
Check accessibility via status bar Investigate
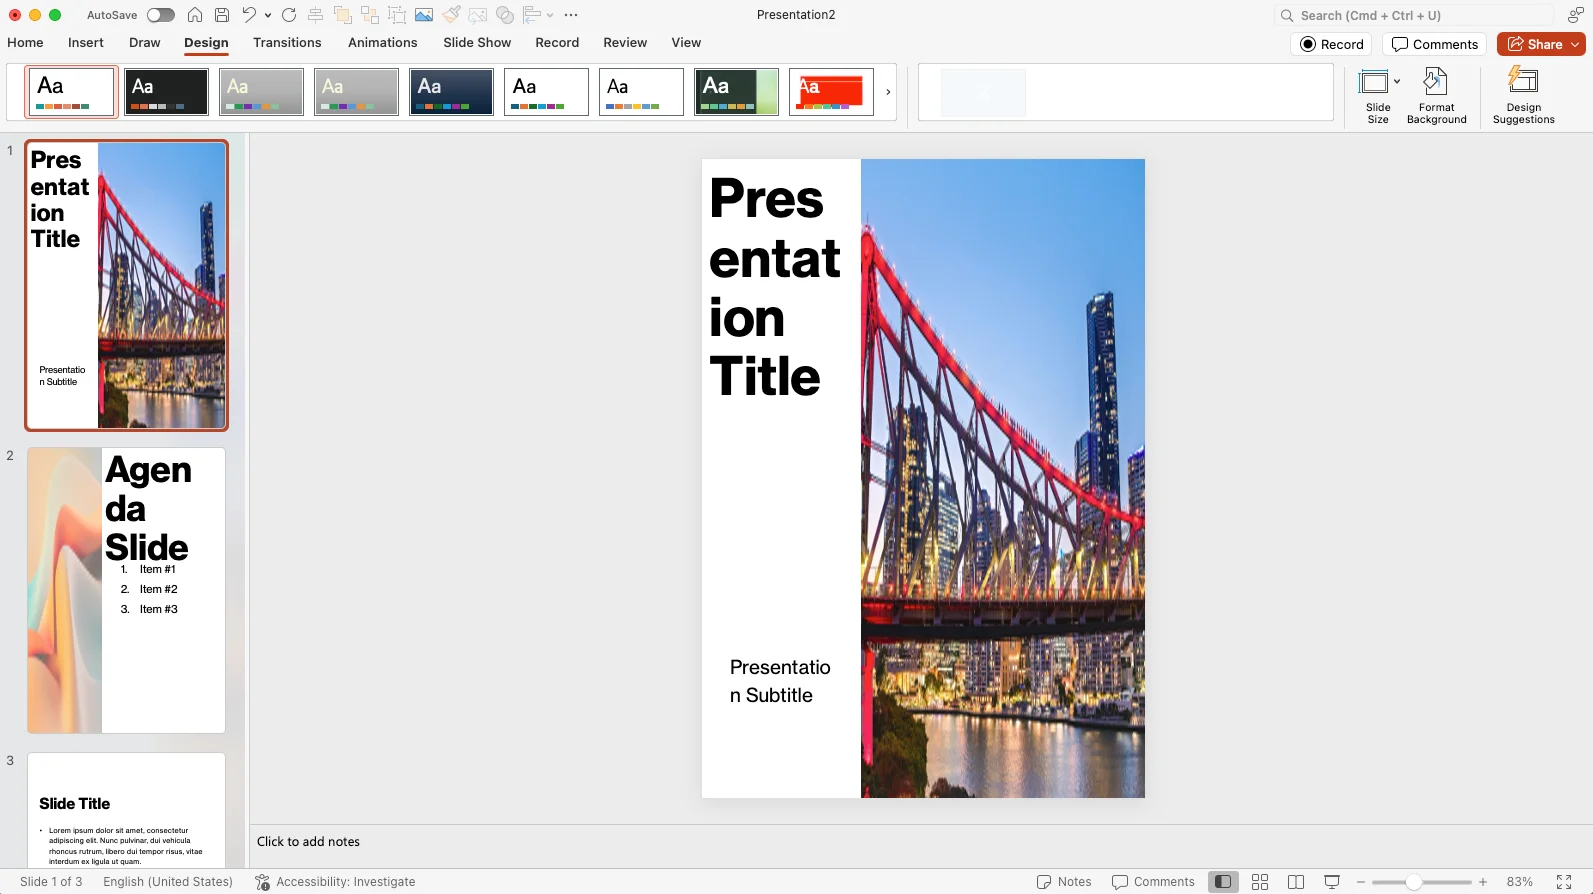pyautogui.click(x=335, y=882)
